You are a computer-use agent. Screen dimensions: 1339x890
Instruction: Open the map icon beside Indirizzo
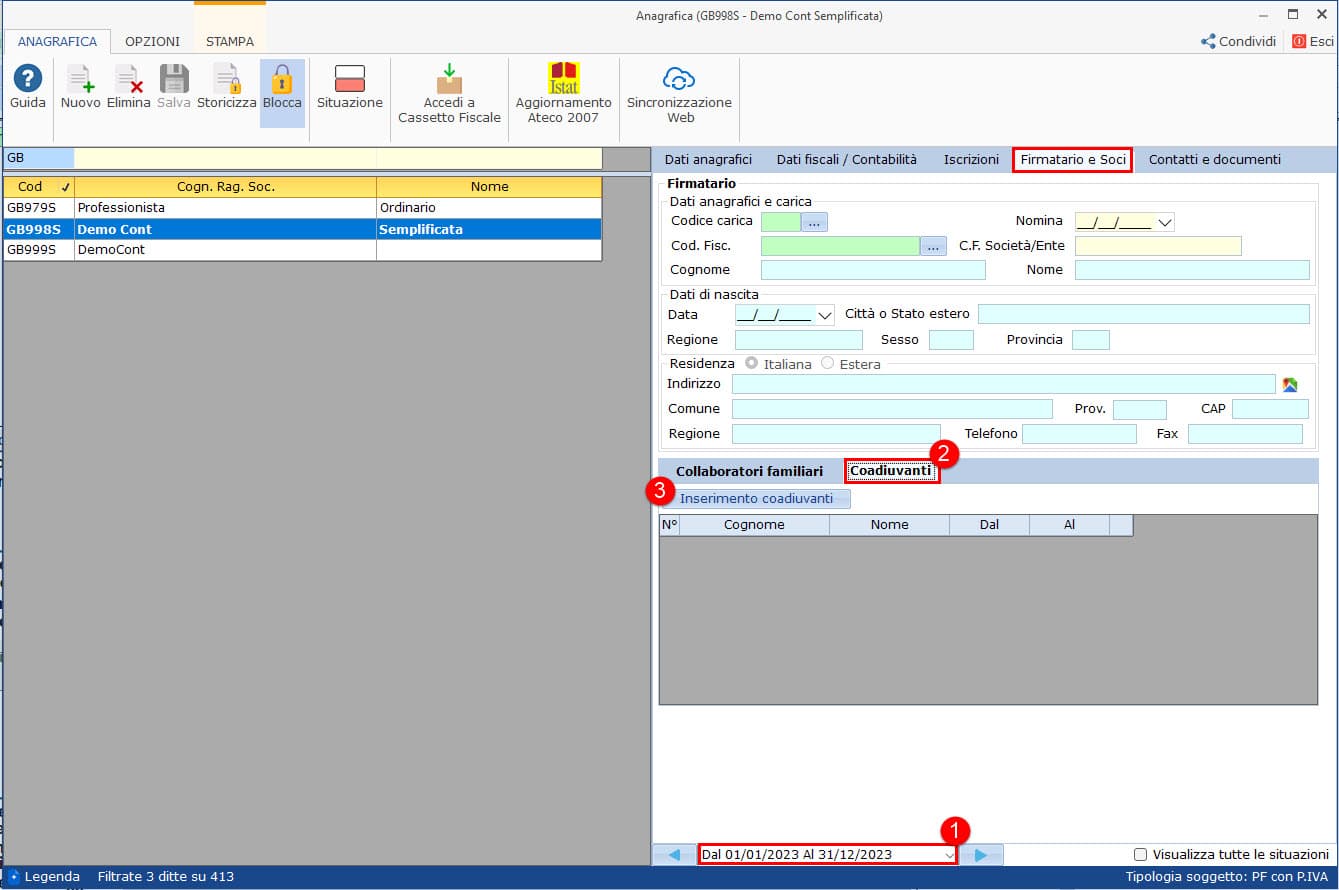pyautogui.click(x=1290, y=385)
